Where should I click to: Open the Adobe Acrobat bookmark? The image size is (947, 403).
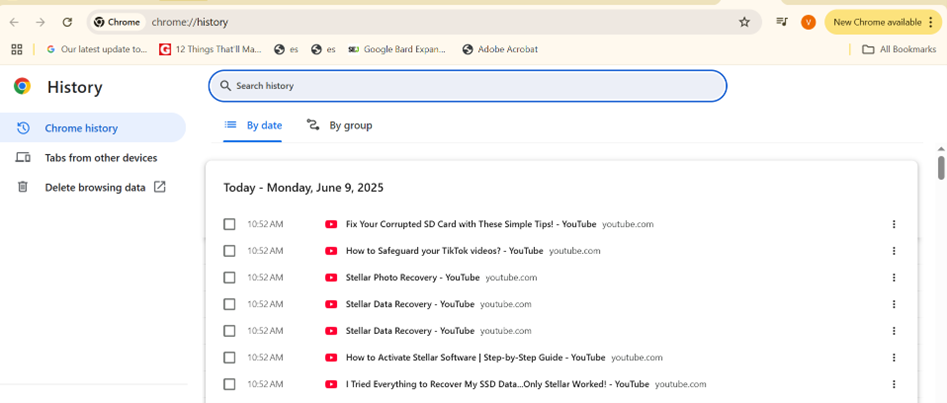tap(499, 50)
